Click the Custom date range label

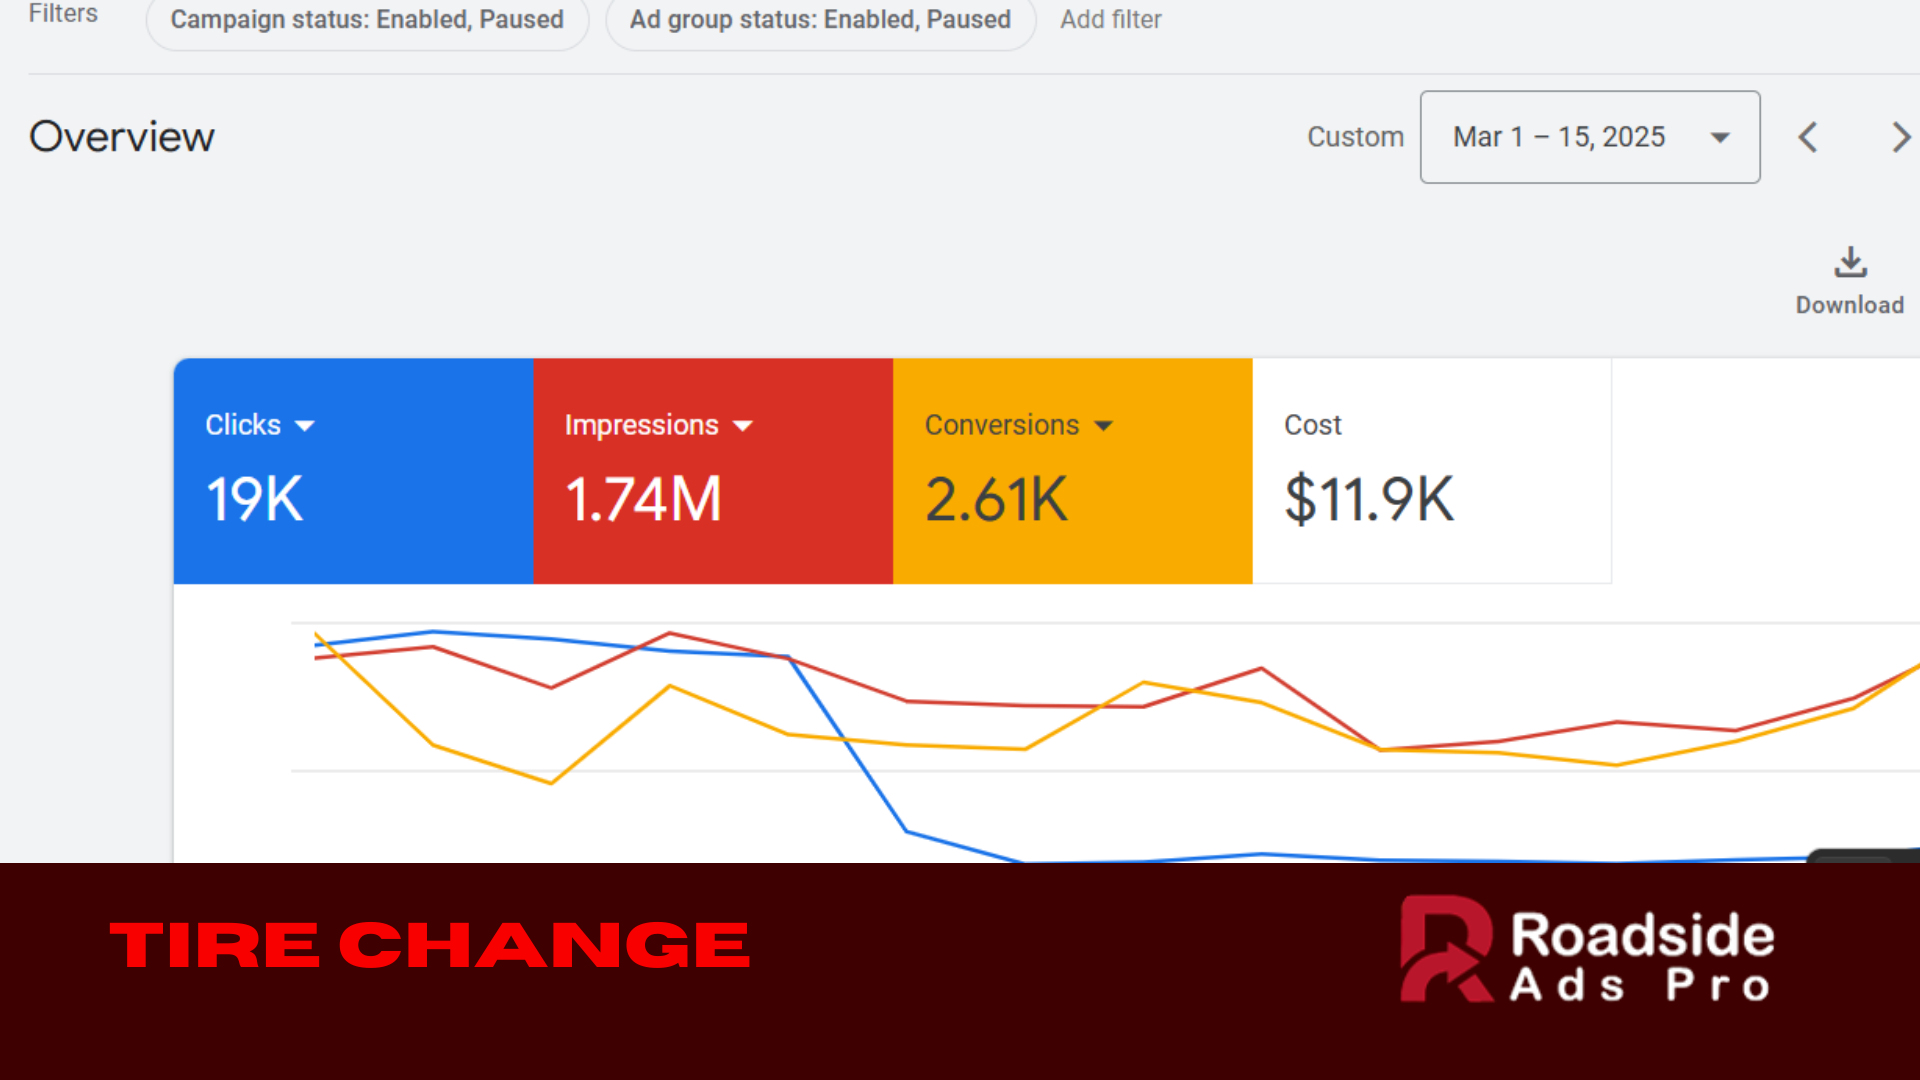1355,137
